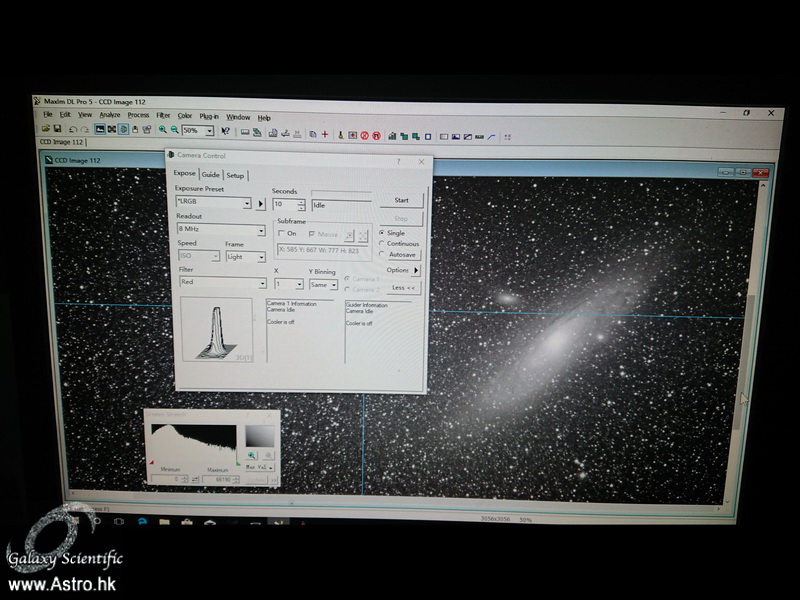Open the Process menu
Viewport: 800px width, 600px height.
point(138,116)
